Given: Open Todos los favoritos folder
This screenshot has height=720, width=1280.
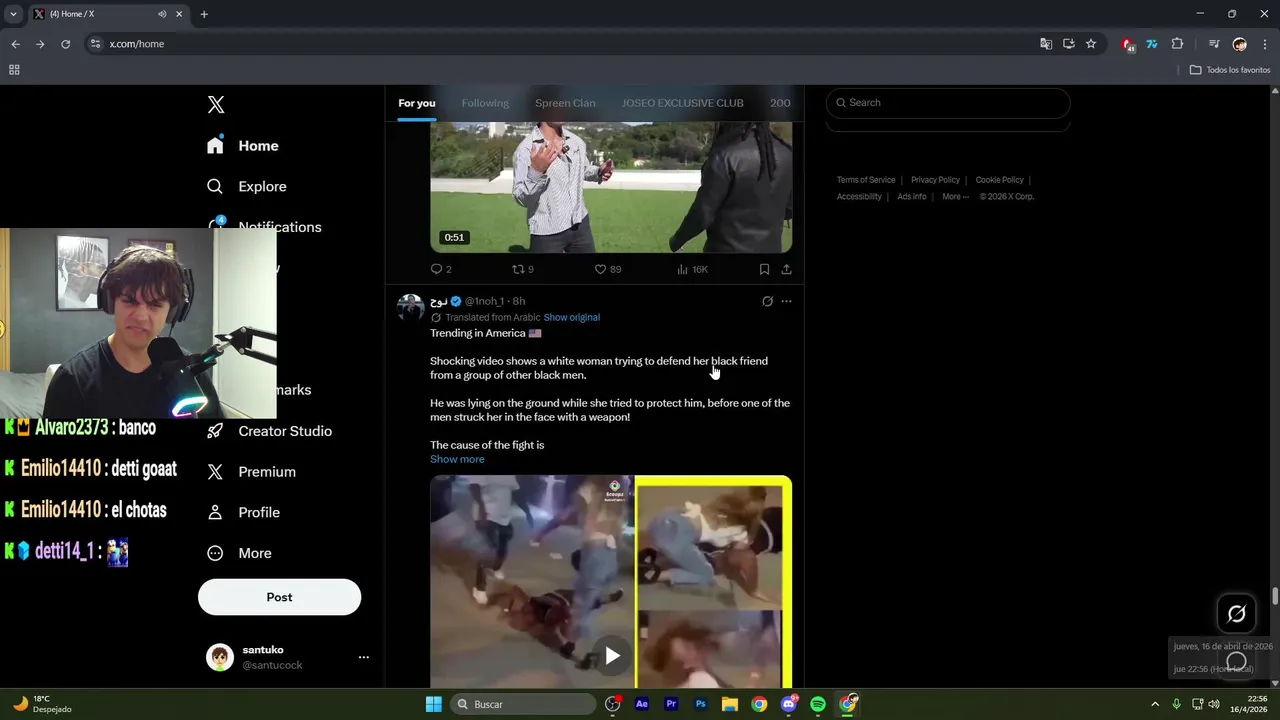Looking at the screenshot, I should [1230, 70].
